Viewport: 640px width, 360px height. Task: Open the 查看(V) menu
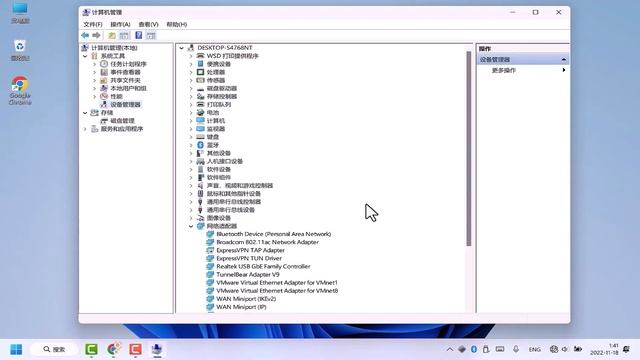pyautogui.click(x=148, y=24)
